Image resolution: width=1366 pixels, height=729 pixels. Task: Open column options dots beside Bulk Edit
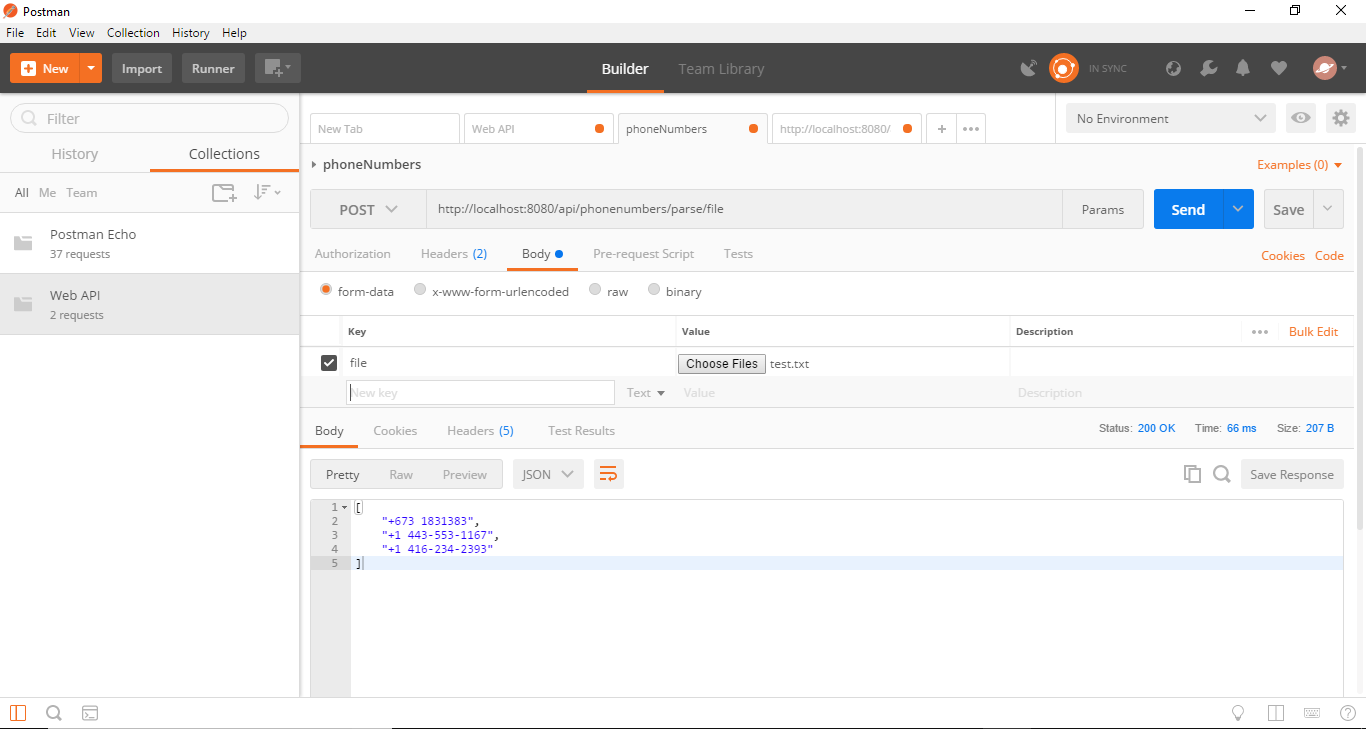(x=1259, y=332)
